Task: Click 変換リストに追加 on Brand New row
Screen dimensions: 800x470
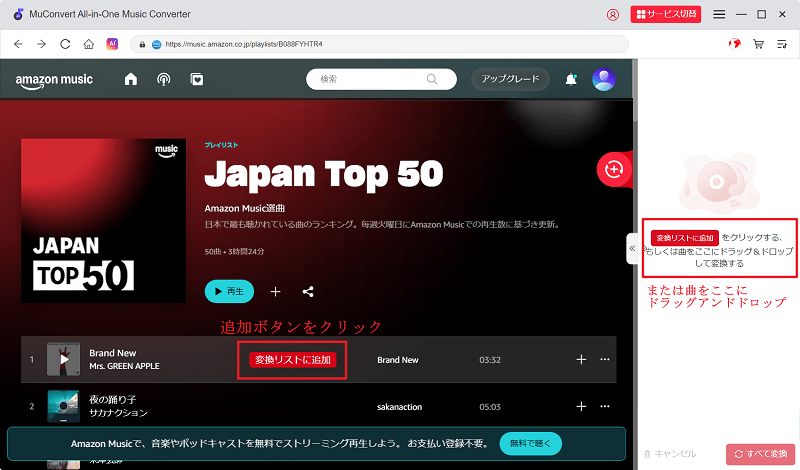Action: 293,360
